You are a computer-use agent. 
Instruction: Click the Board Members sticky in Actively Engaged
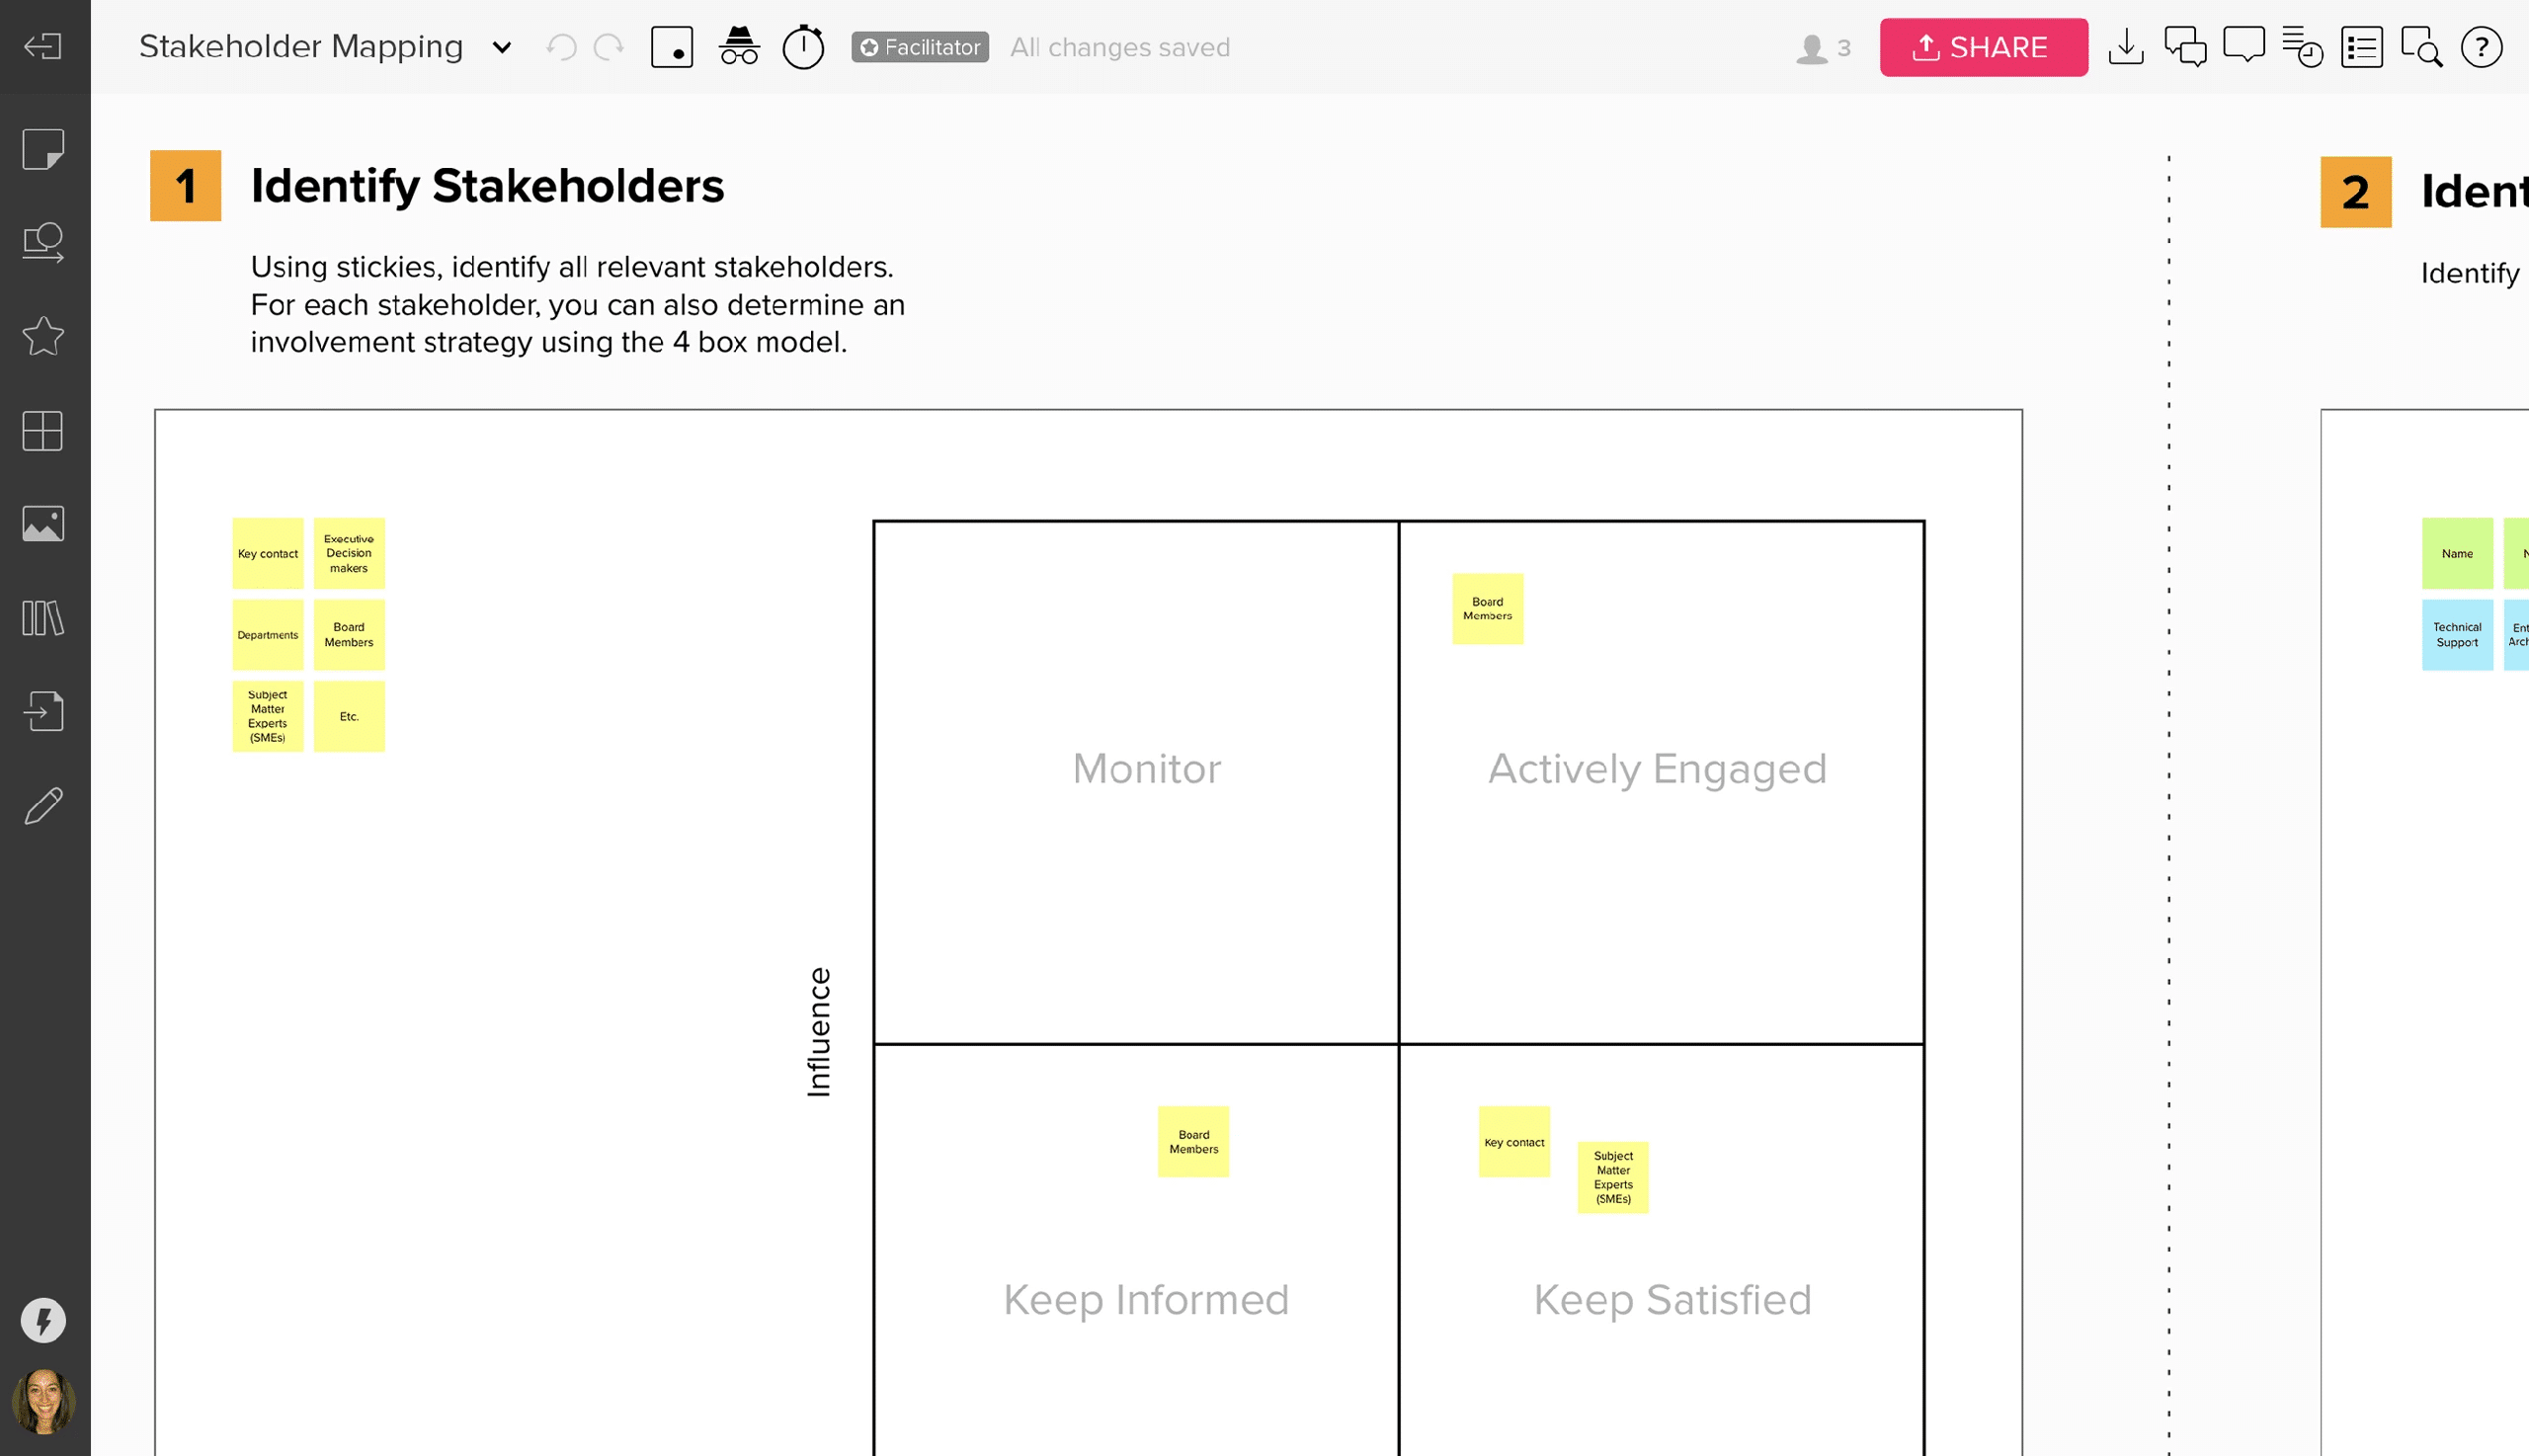(x=1487, y=610)
